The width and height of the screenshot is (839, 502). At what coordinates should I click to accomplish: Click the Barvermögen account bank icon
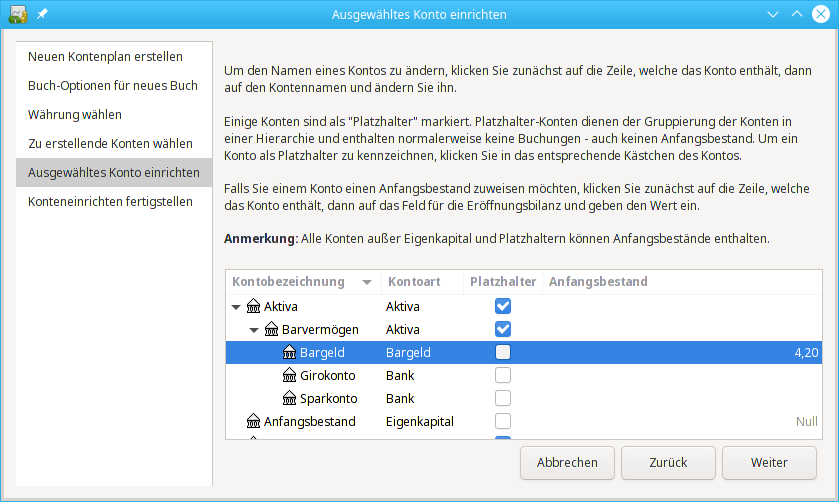coord(271,330)
